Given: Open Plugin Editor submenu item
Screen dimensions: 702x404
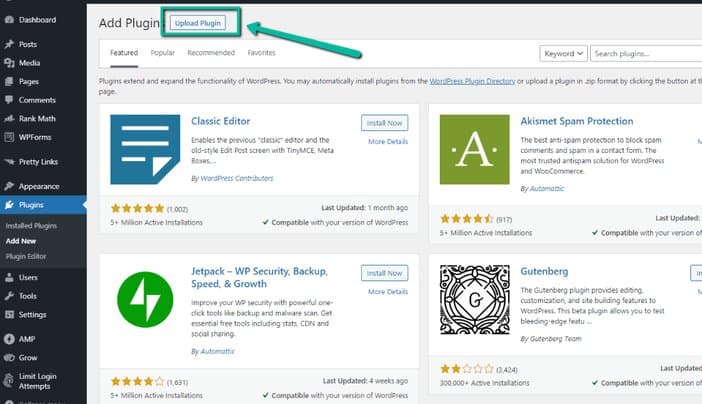Looking at the screenshot, I should tap(26, 257).
